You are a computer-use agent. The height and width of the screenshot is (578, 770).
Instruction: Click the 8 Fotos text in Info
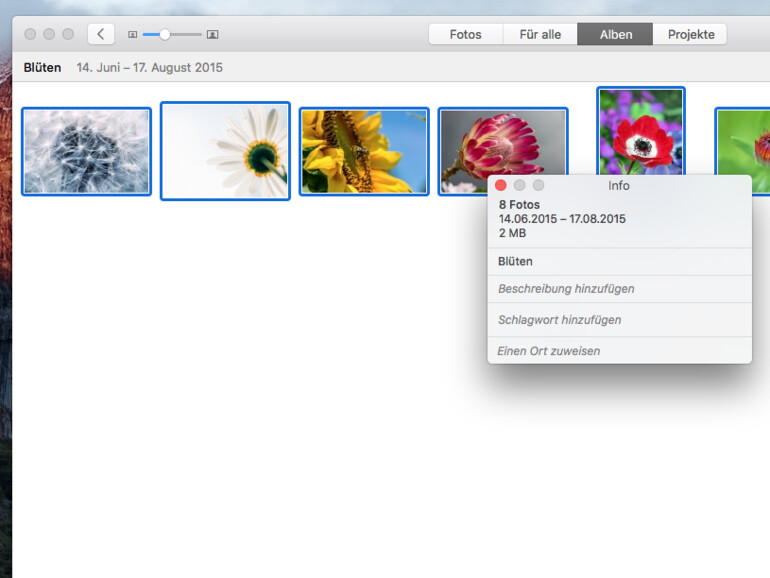coord(519,204)
